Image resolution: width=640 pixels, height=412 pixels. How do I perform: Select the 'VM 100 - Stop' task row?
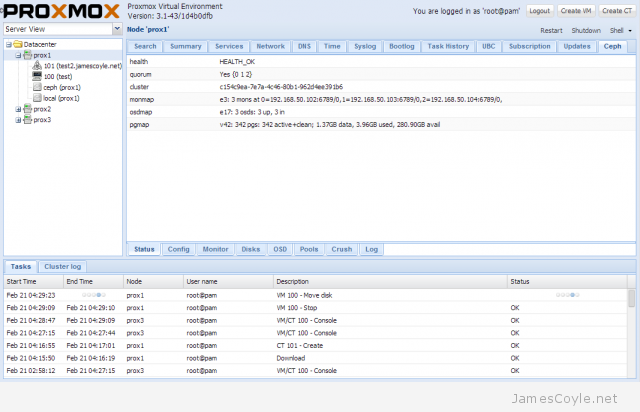pos(316,308)
